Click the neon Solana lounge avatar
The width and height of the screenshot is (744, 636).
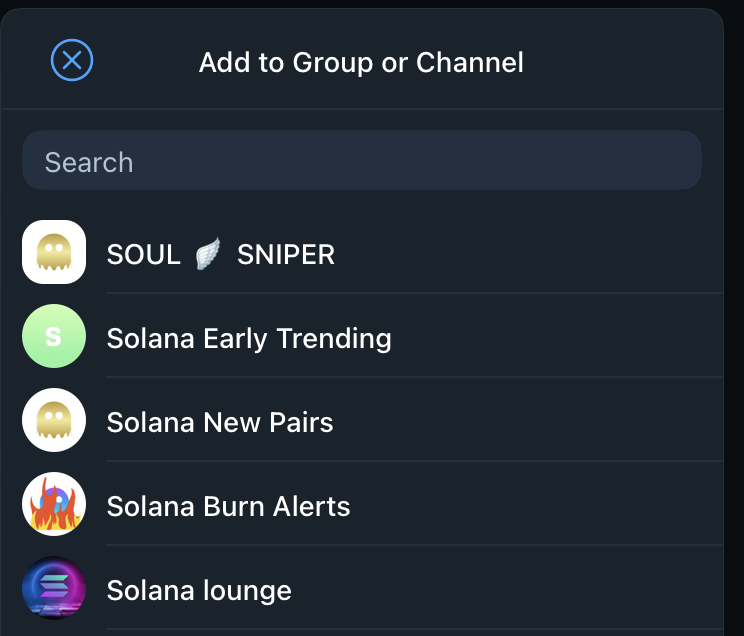pos(54,589)
